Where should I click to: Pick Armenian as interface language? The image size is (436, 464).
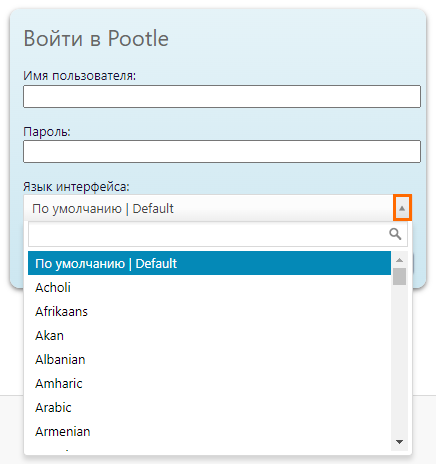pyautogui.click(x=209, y=431)
